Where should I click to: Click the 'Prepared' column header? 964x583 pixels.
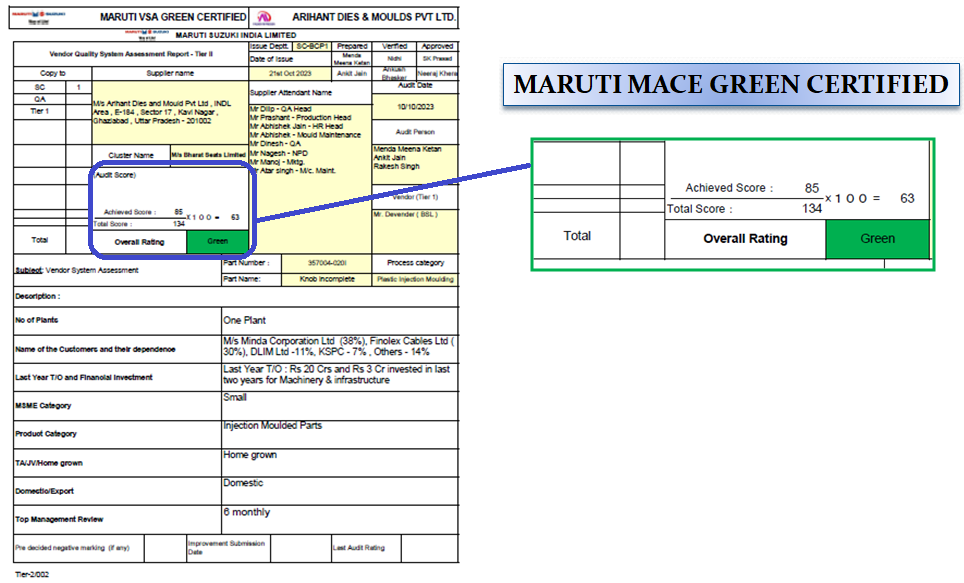click(x=352, y=46)
